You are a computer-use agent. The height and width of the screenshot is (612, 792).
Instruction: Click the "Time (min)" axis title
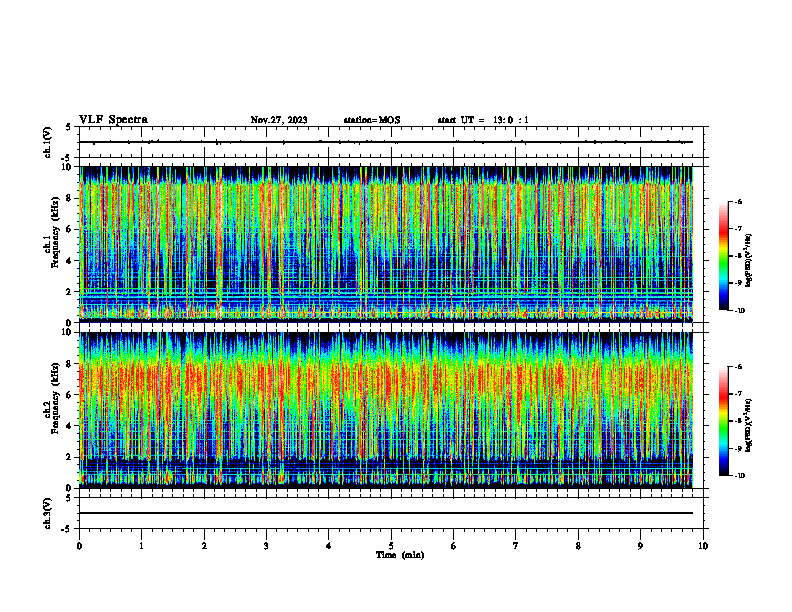point(400,555)
